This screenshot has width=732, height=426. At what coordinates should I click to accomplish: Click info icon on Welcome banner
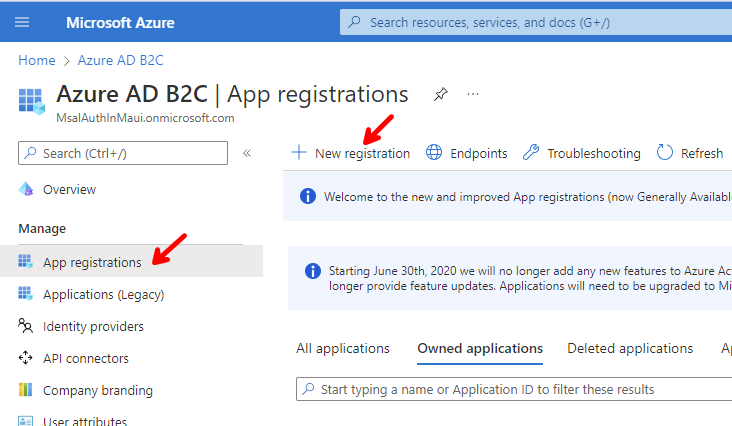point(308,196)
